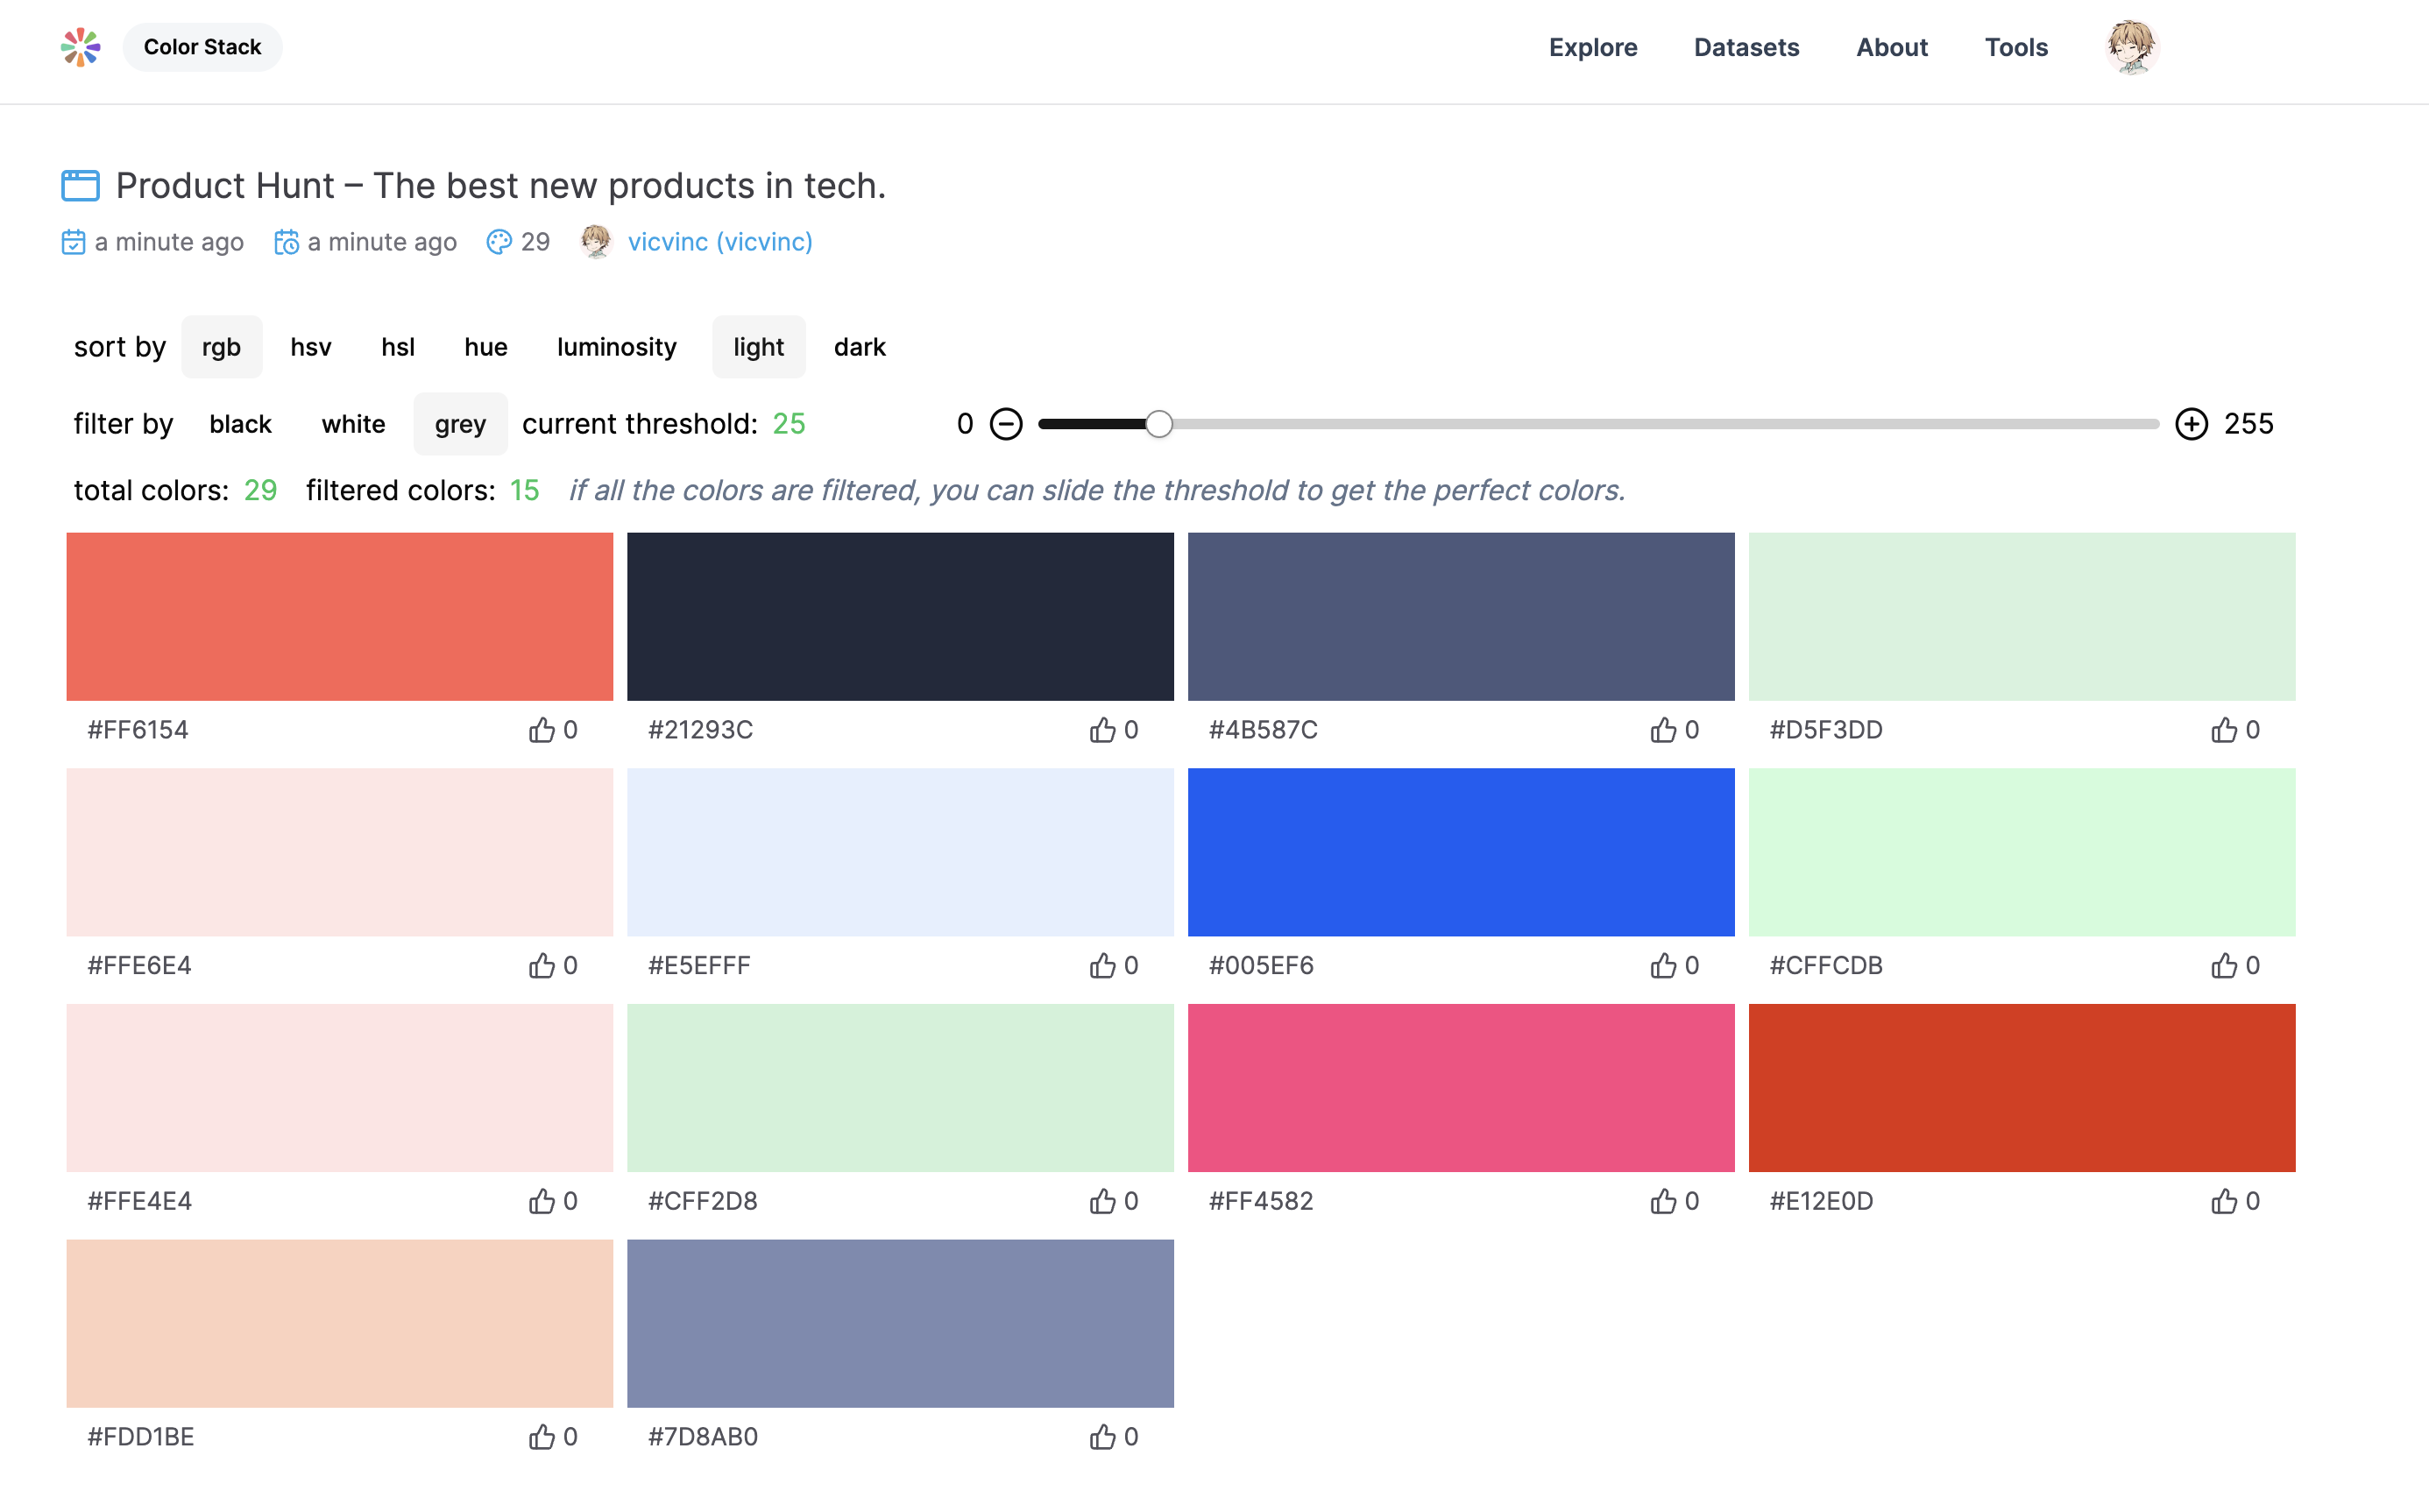Increase threshold with the plus icon
This screenshot has width=2429, height=1512.
(2192, 424)
